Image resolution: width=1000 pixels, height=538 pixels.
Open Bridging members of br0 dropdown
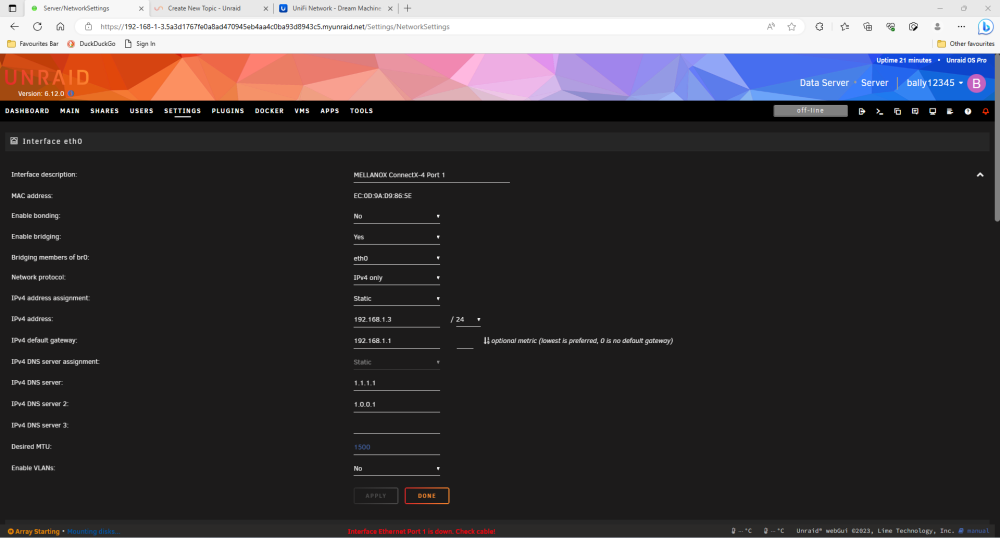tap(397, 258)
